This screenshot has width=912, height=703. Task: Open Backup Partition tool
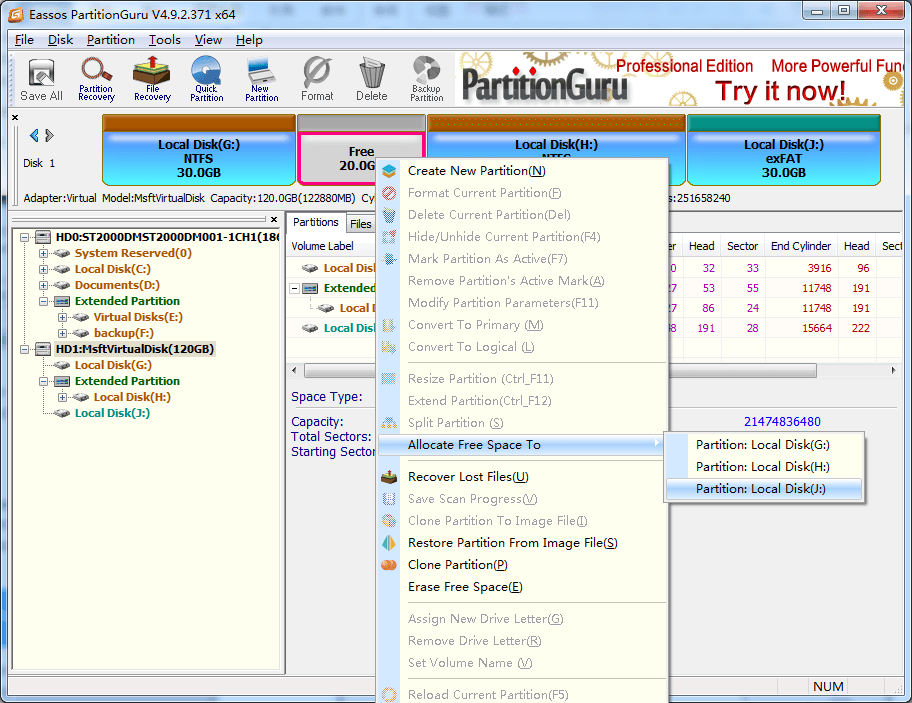tap(427, 80)
